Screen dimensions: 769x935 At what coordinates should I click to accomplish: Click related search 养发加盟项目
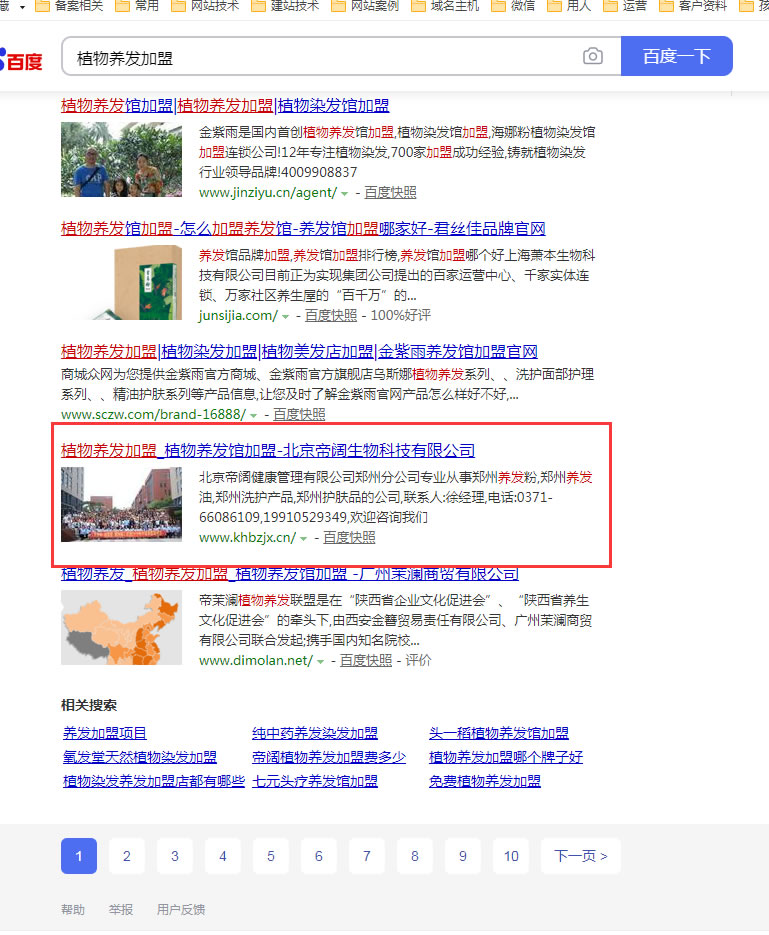[105, 733]
